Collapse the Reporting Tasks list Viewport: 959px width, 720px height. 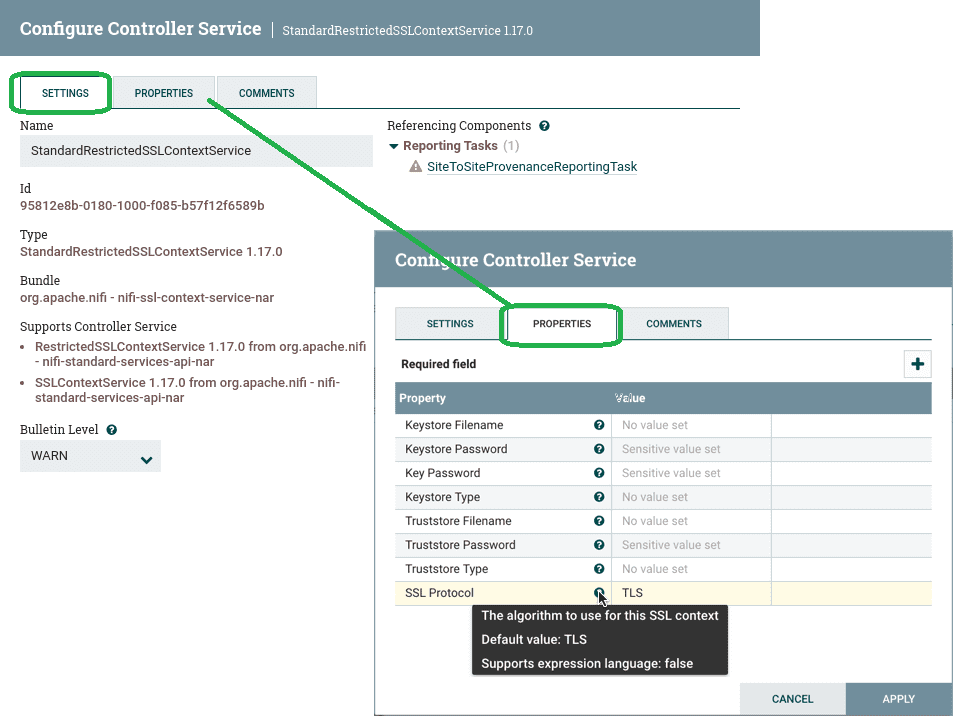pyautogui.click(x=394, y=147)
